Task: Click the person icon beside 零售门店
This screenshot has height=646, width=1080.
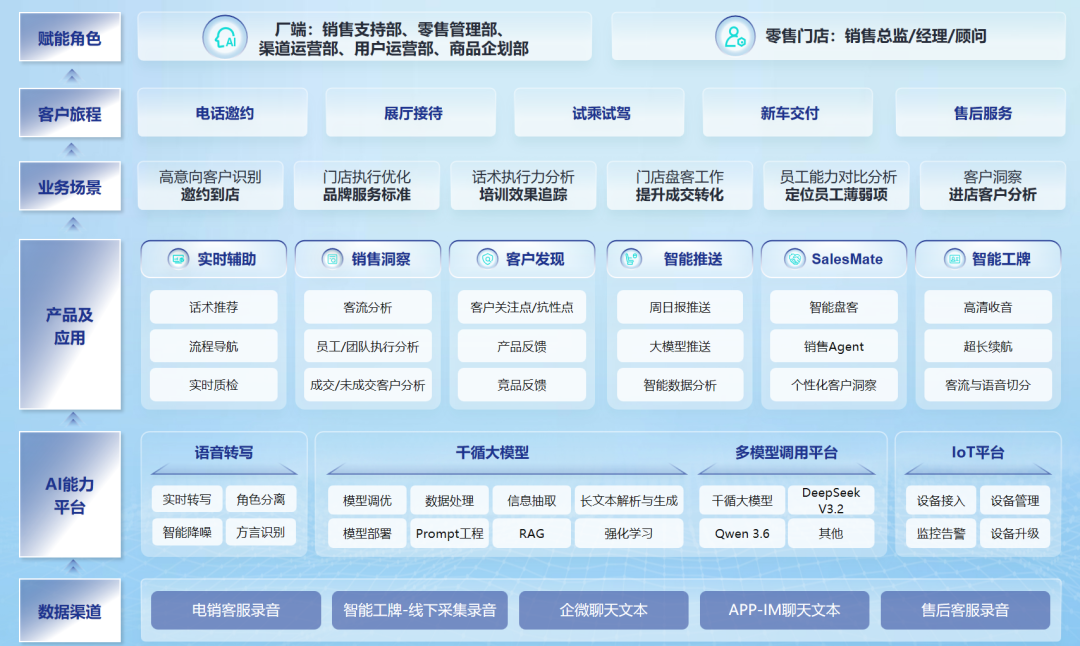Action: point(734,36)
